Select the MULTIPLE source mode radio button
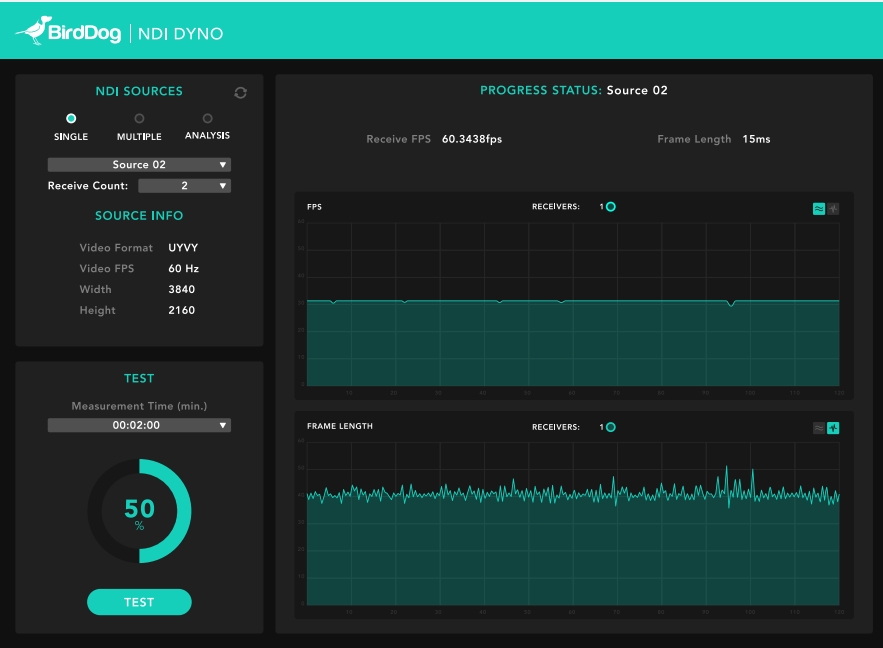The image size is (883, 648). [x=139, y=119]
